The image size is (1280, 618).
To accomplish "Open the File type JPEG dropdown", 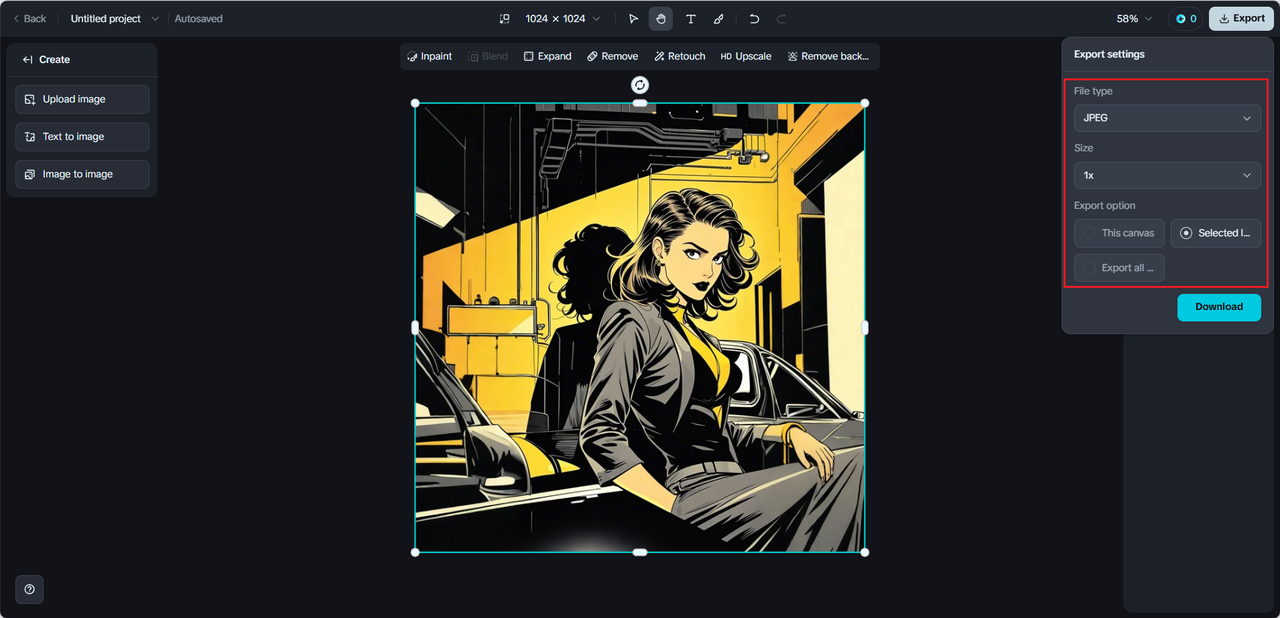I will tap(1167, 118).
